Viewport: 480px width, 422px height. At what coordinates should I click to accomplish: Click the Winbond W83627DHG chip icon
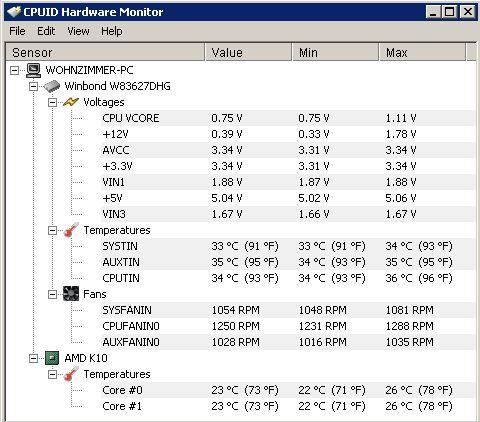pos(52,86)
